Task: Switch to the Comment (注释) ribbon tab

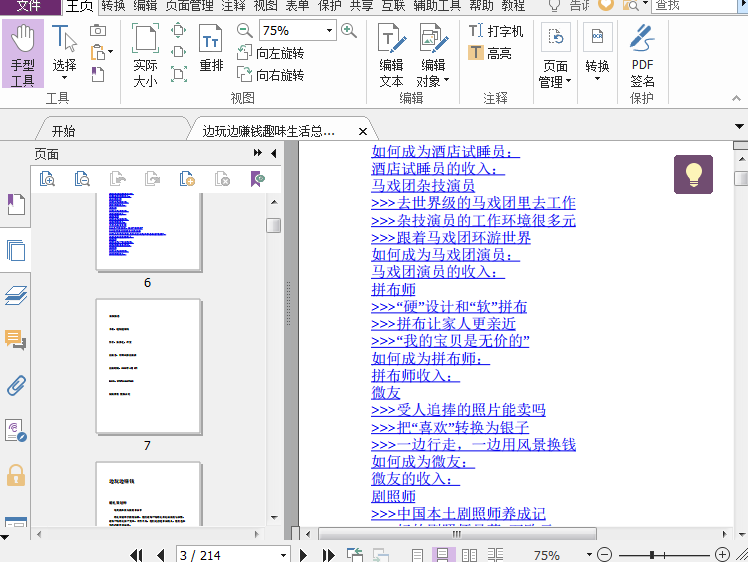Action: (x=233, y=6)
